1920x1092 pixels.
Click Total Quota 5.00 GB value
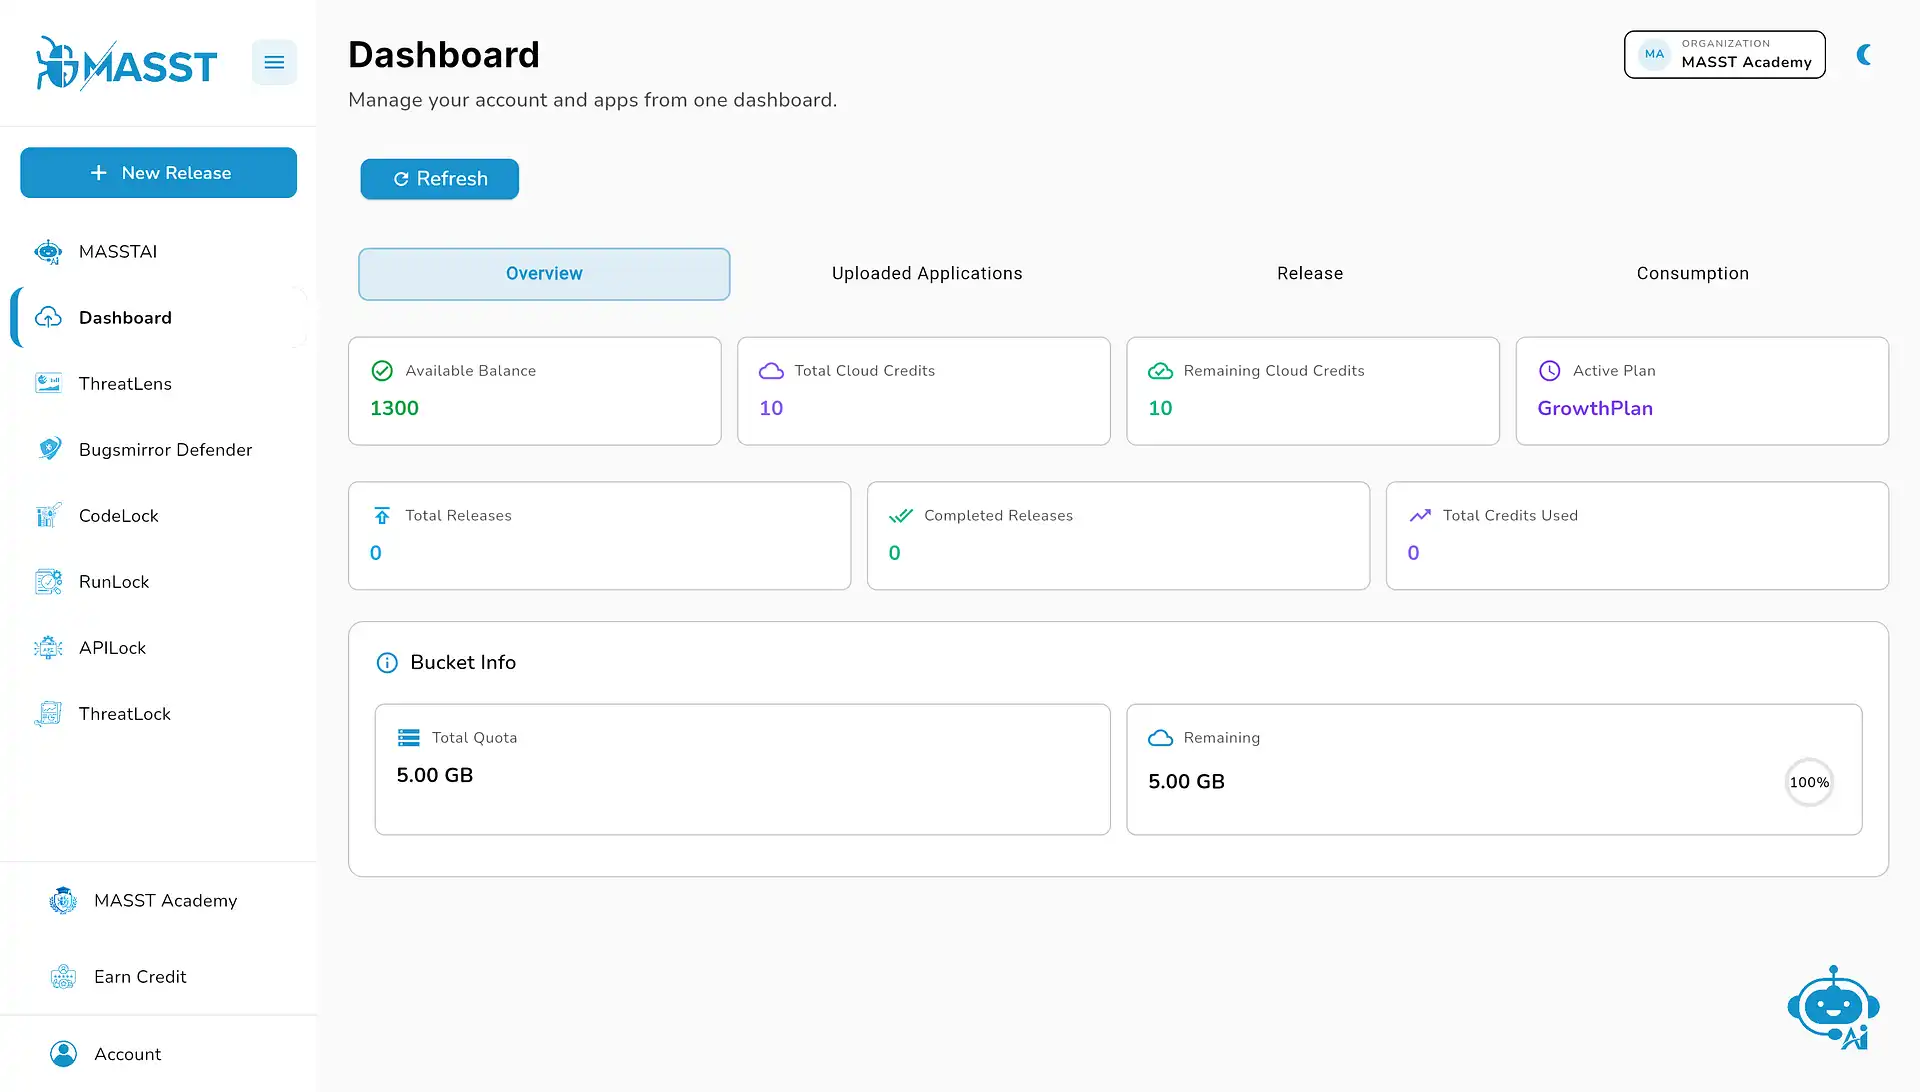point(435,776)
